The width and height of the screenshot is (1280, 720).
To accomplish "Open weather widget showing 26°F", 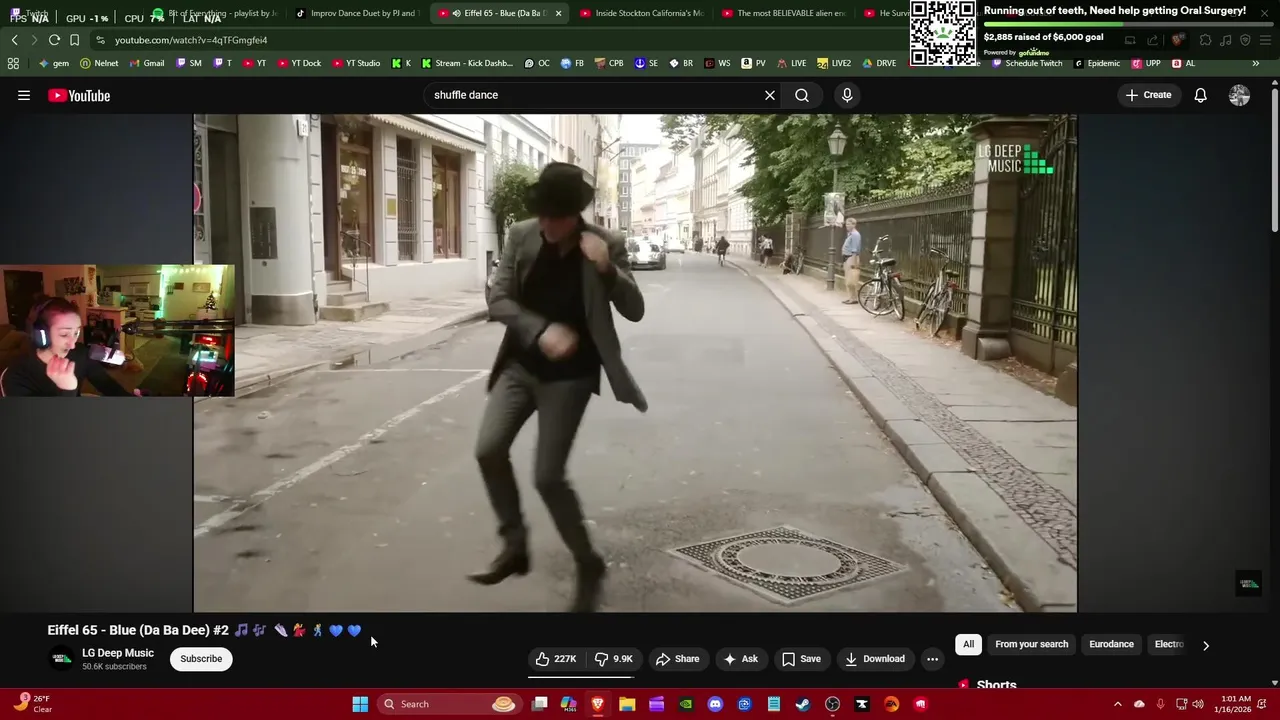I will (x=32, y=704).
